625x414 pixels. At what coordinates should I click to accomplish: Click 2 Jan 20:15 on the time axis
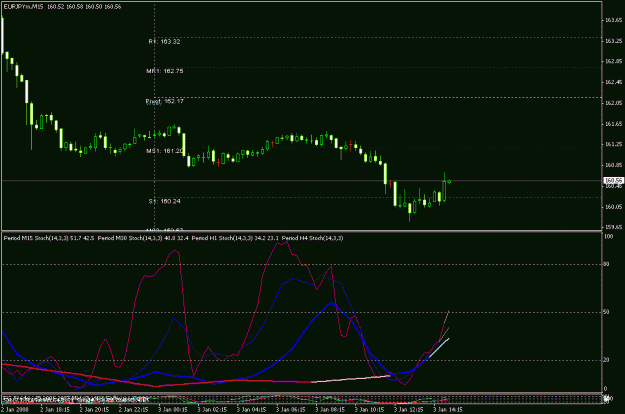coord(94,410)
